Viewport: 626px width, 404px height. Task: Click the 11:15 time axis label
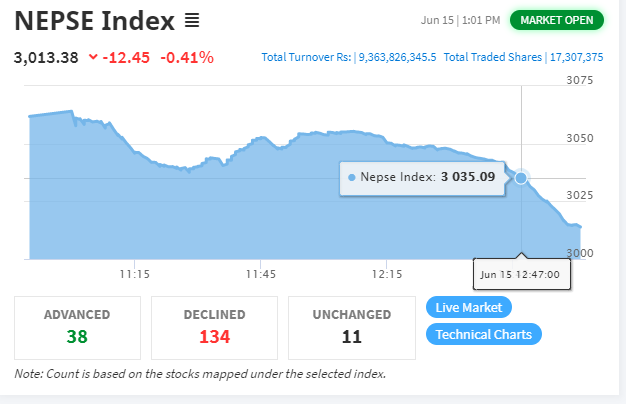[x=135, y=274]
